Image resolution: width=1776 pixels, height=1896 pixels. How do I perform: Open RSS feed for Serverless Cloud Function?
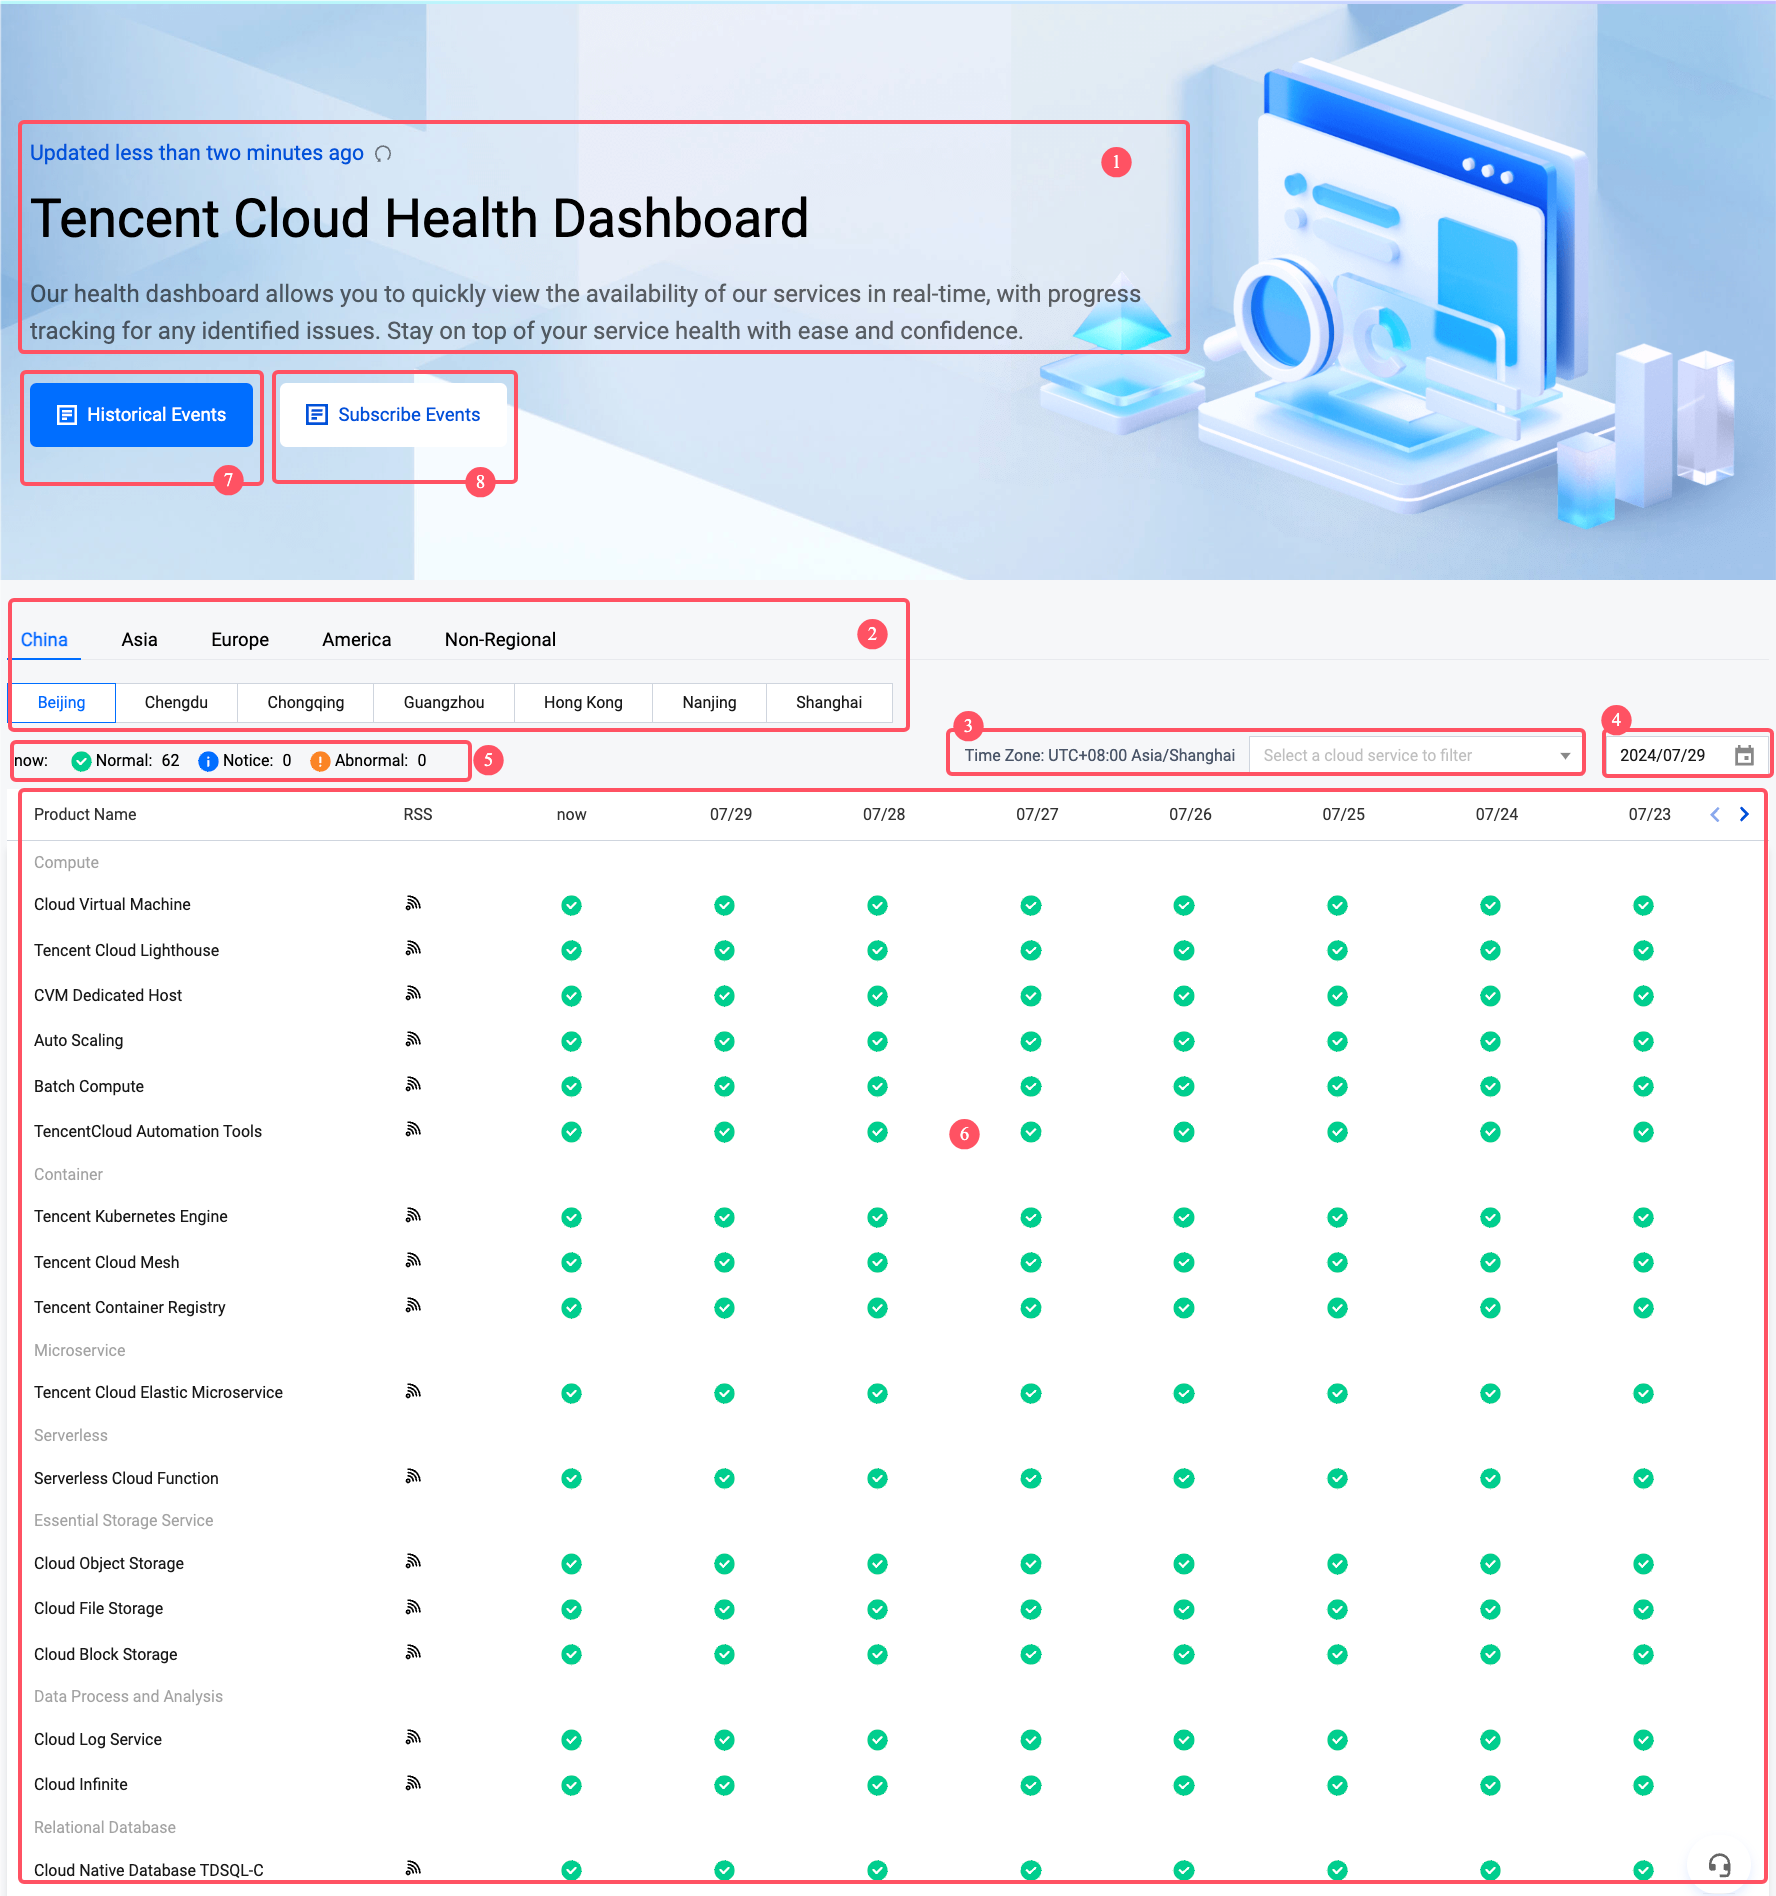pos(413,1477)
